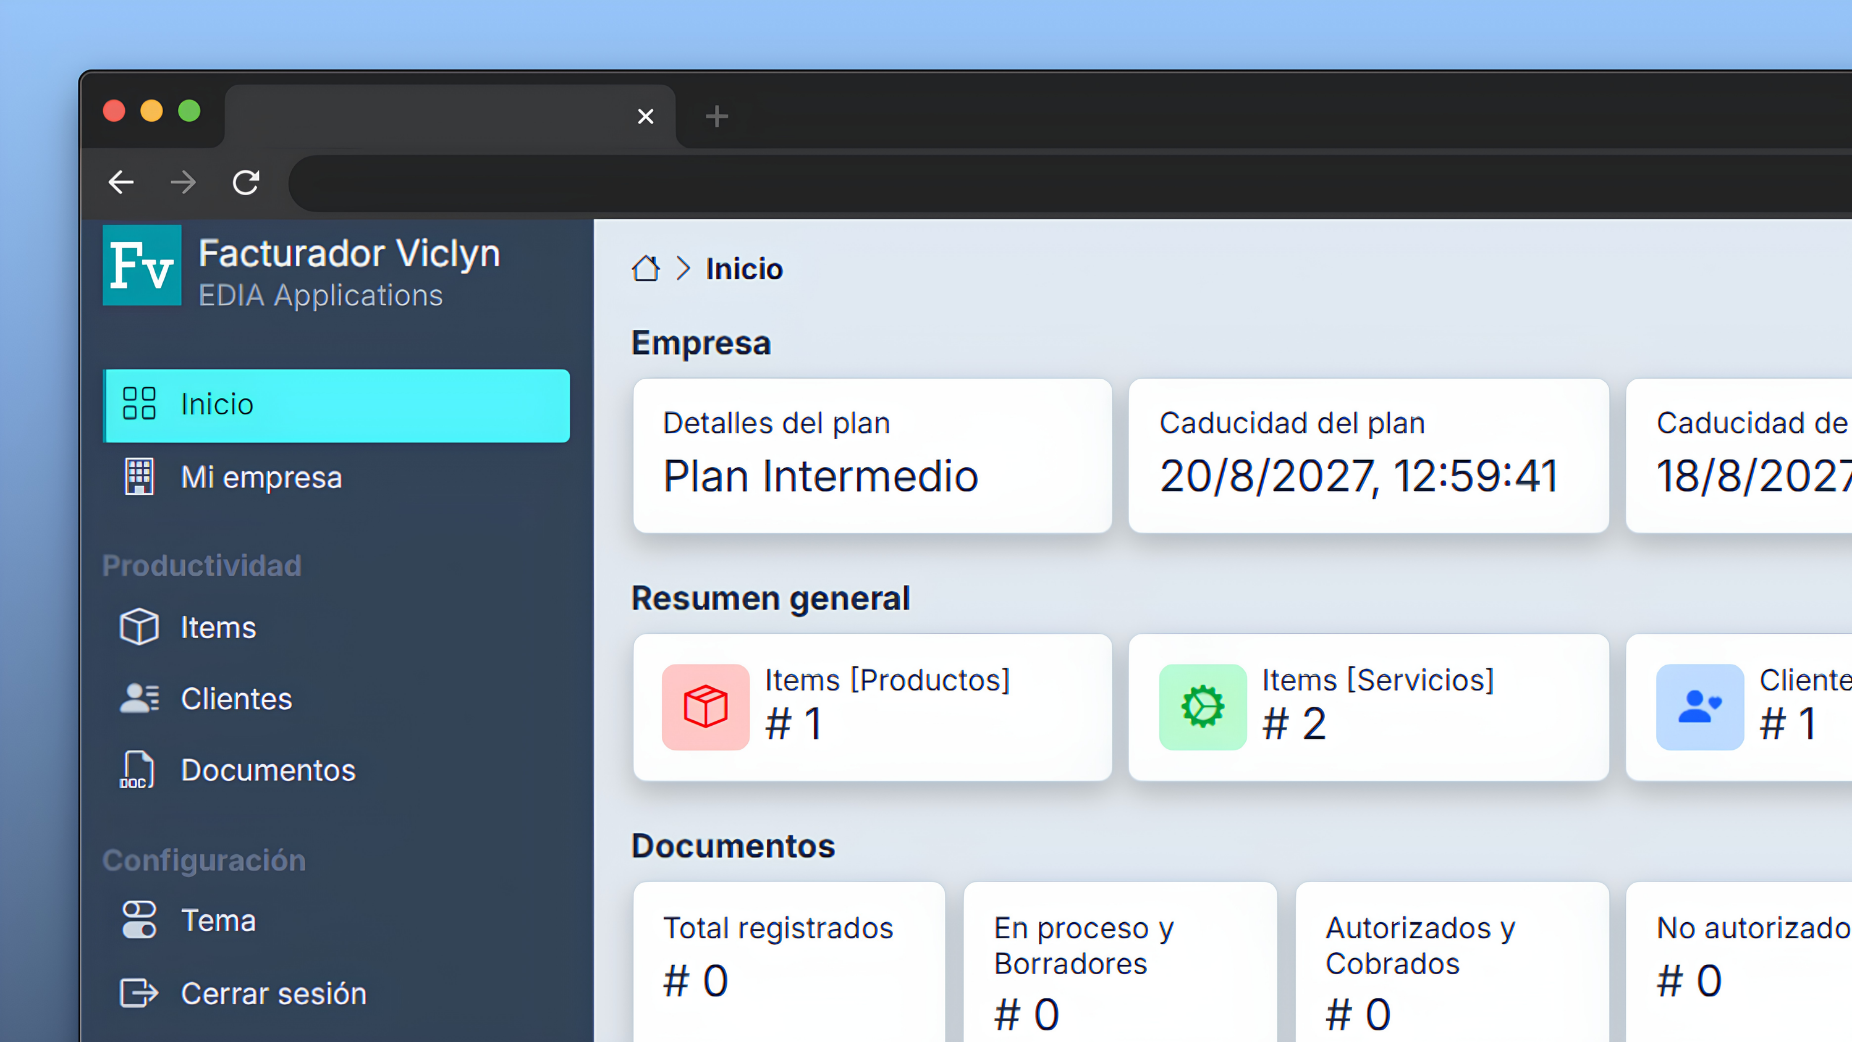This screenshot has width=1852, height=1042.
Task: Click the 'Caducidad del plan' label
Action: [1292, 423]
